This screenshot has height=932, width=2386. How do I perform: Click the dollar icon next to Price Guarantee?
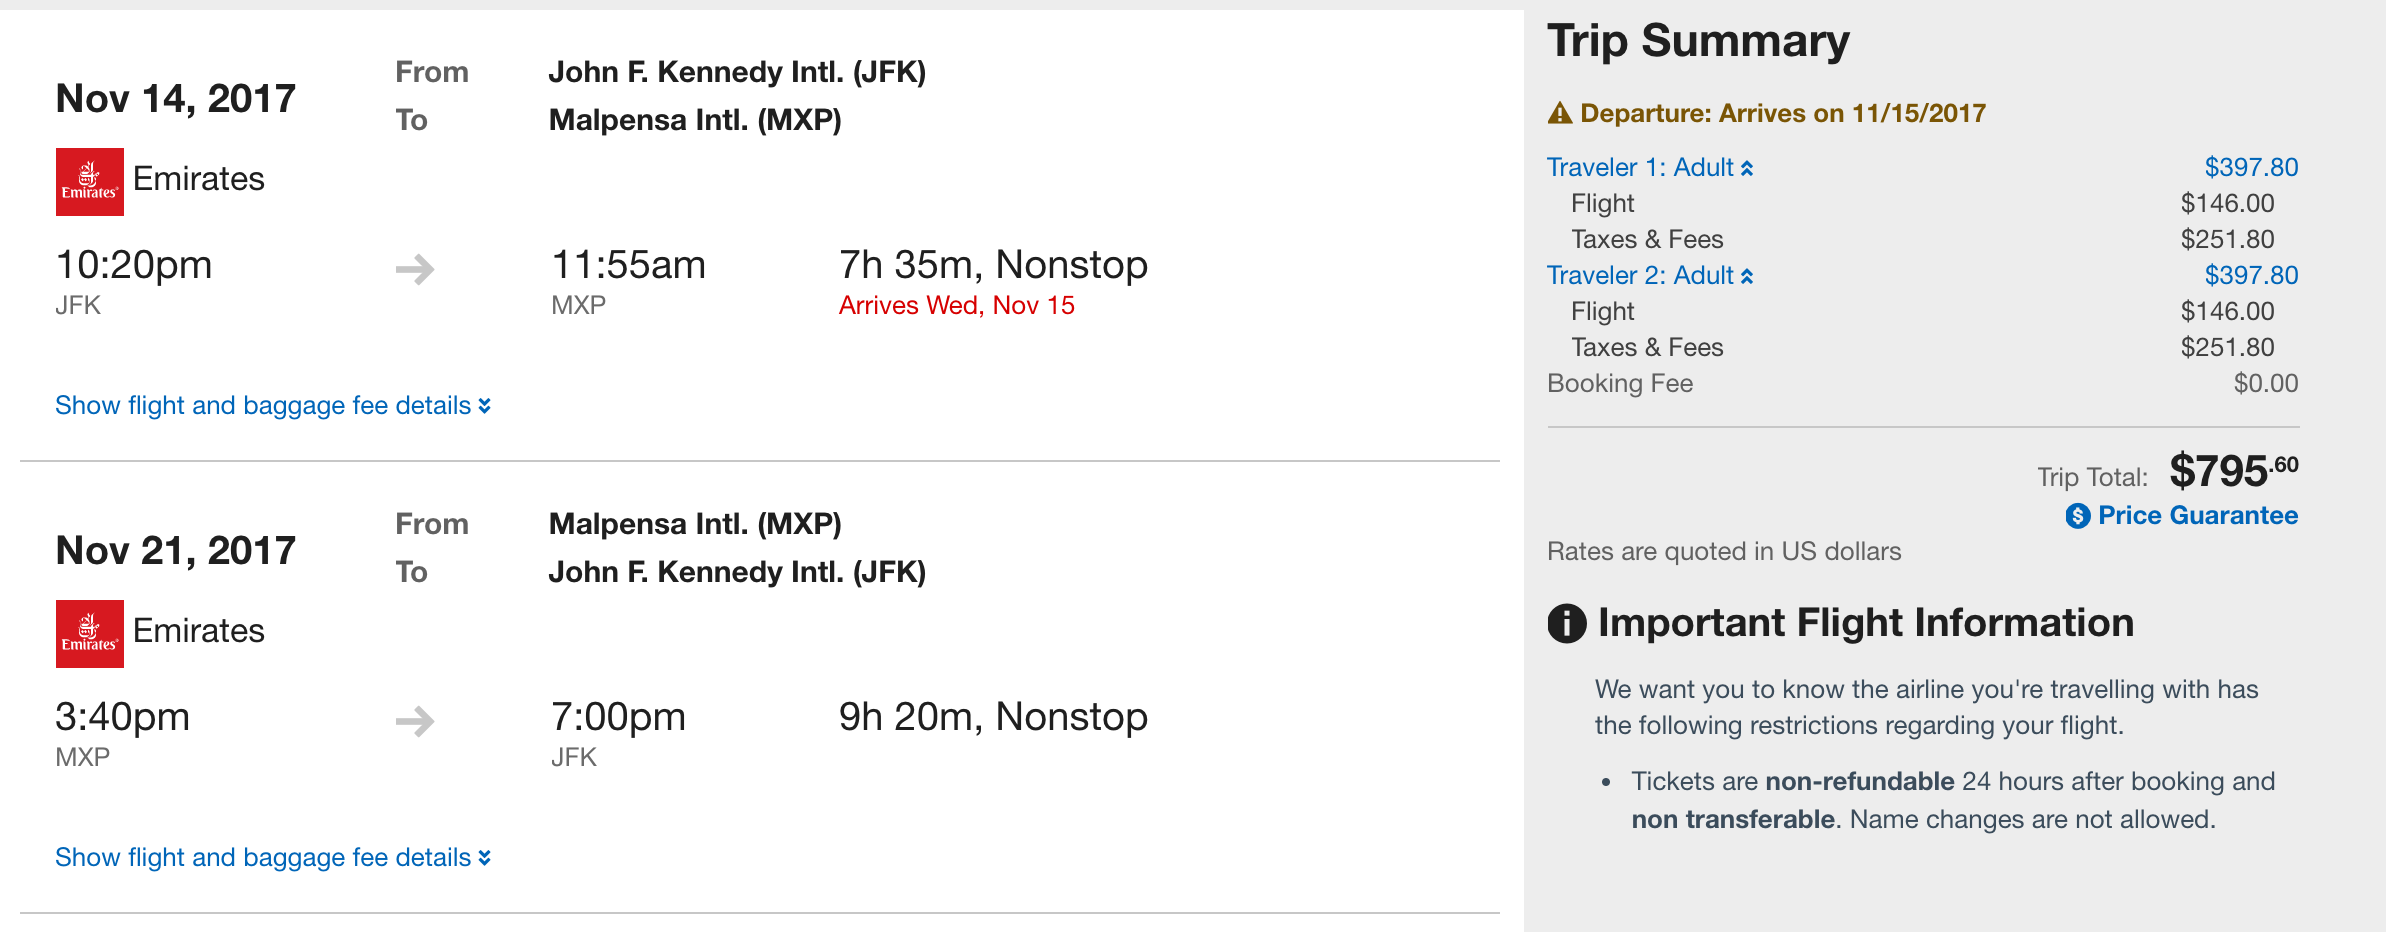tap(2078, 516)
